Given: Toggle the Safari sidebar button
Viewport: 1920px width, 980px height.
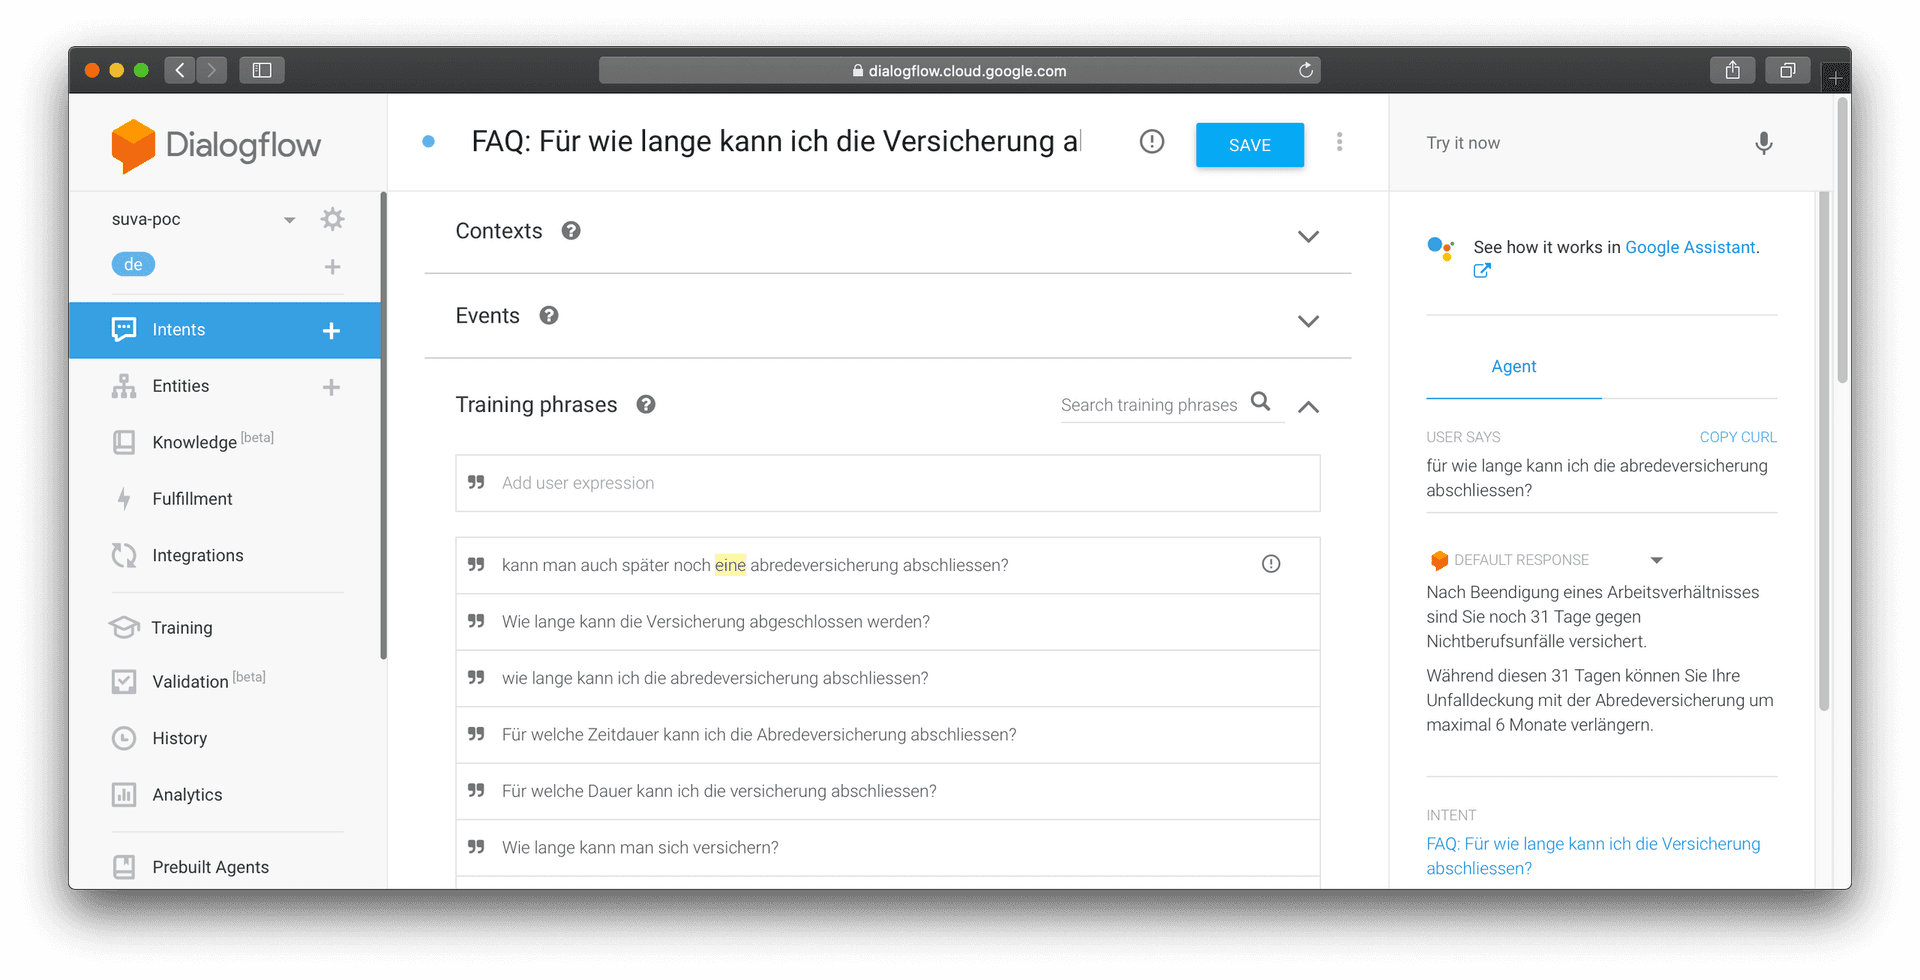Looking at the screenshot, I should click(262, 70).
